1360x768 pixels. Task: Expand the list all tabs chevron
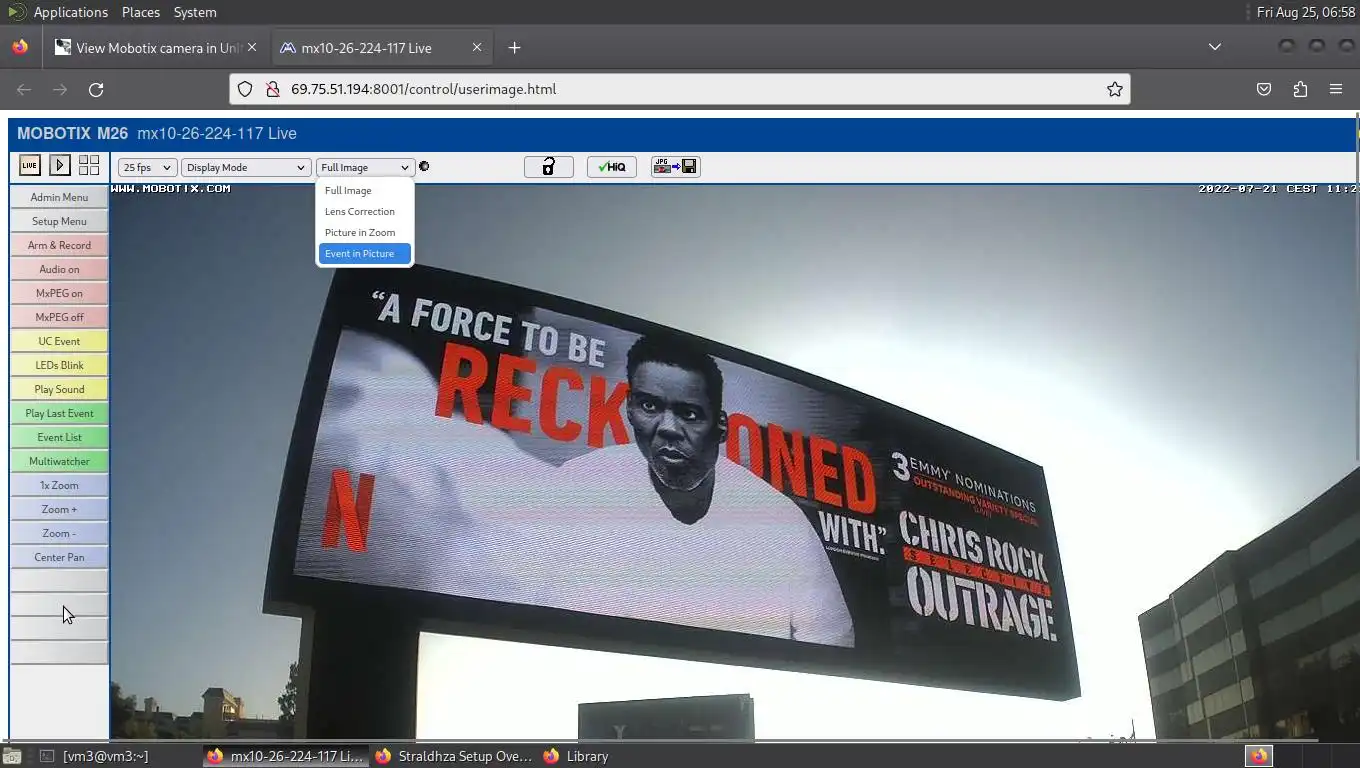click(x=1214, y=47)
